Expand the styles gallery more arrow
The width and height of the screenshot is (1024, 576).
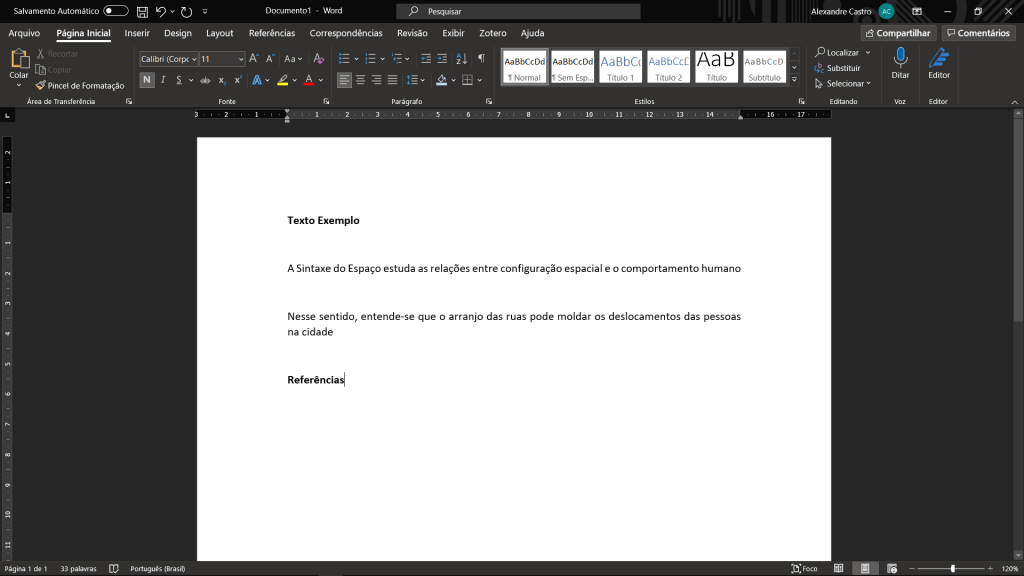794,79
